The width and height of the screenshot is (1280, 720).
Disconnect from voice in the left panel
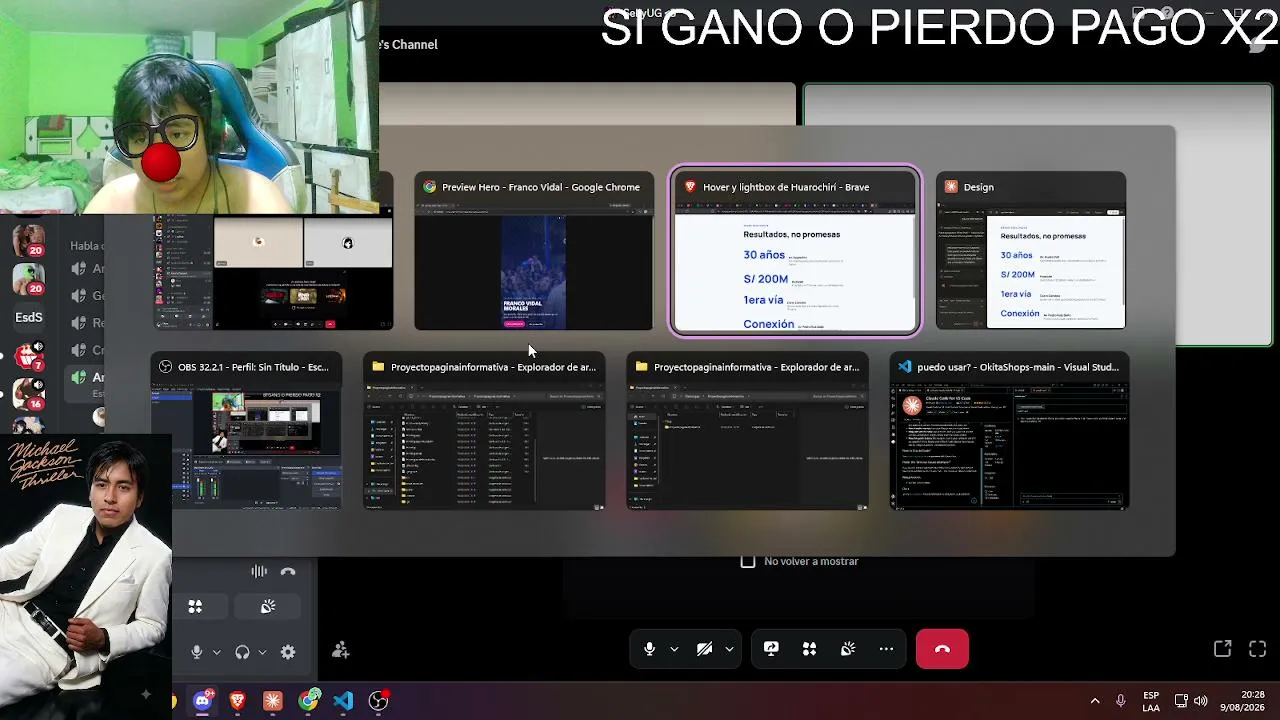point(288,571)
